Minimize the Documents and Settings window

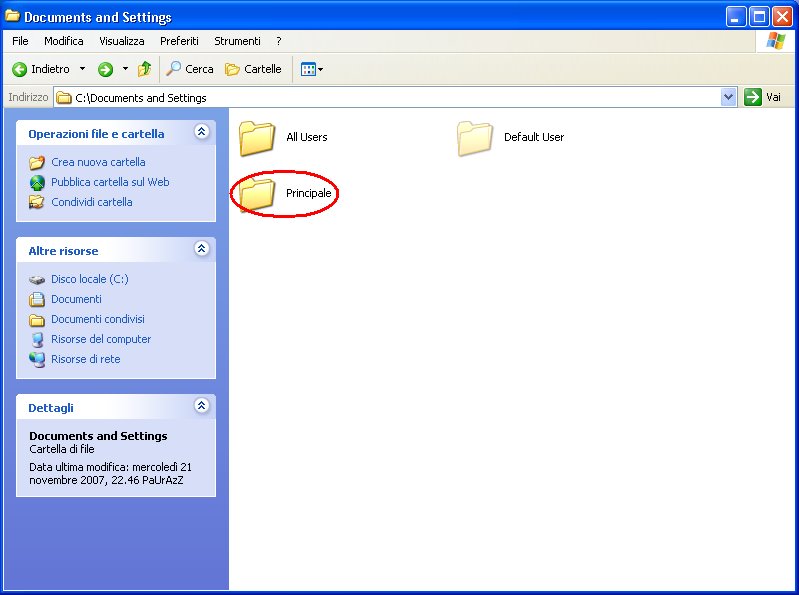pos(735,17)
